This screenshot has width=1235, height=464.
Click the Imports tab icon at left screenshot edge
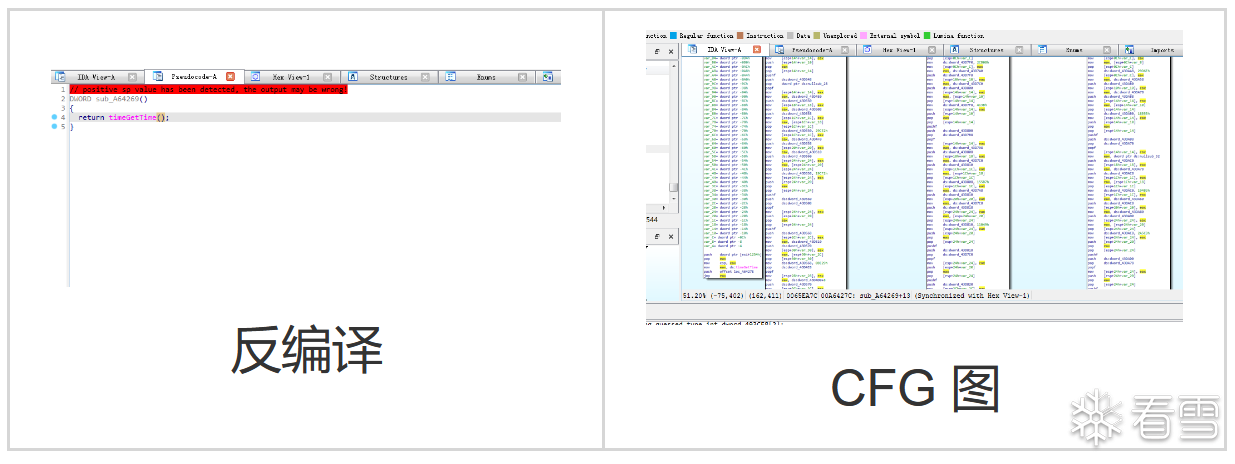click(x=548, y=77)
